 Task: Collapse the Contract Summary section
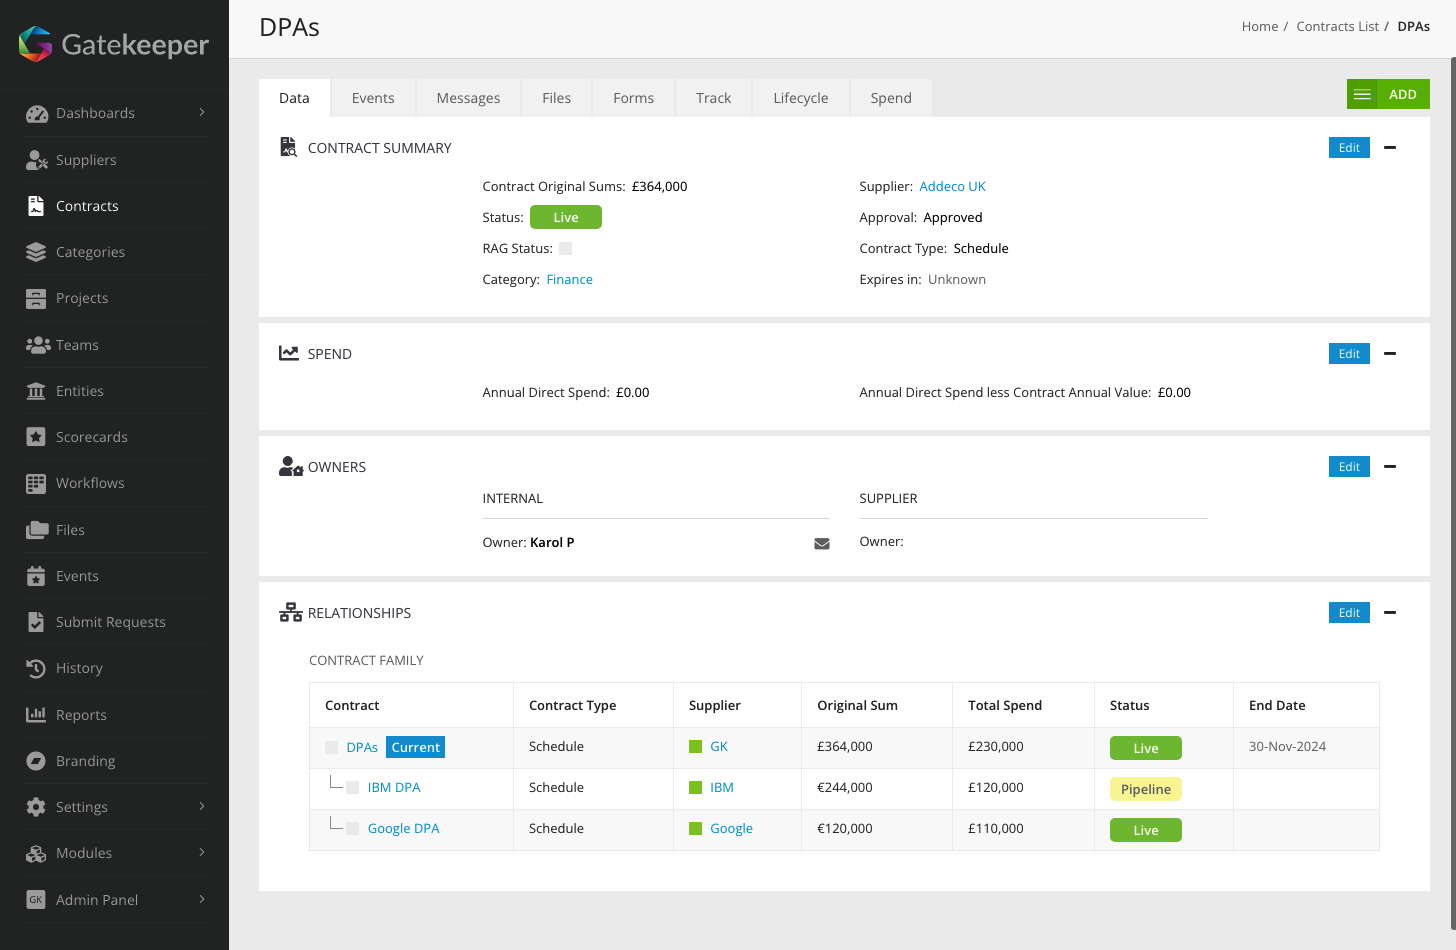coord(1390,148)
